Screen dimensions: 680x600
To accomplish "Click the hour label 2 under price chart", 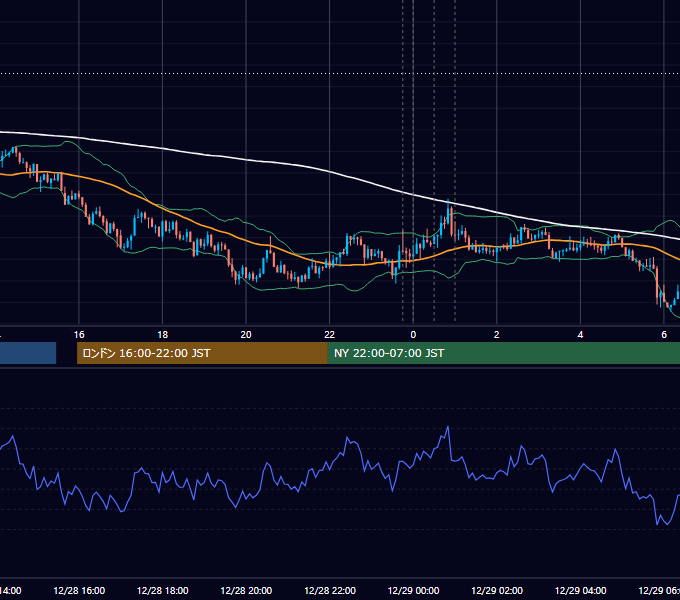I will point(497,335).
